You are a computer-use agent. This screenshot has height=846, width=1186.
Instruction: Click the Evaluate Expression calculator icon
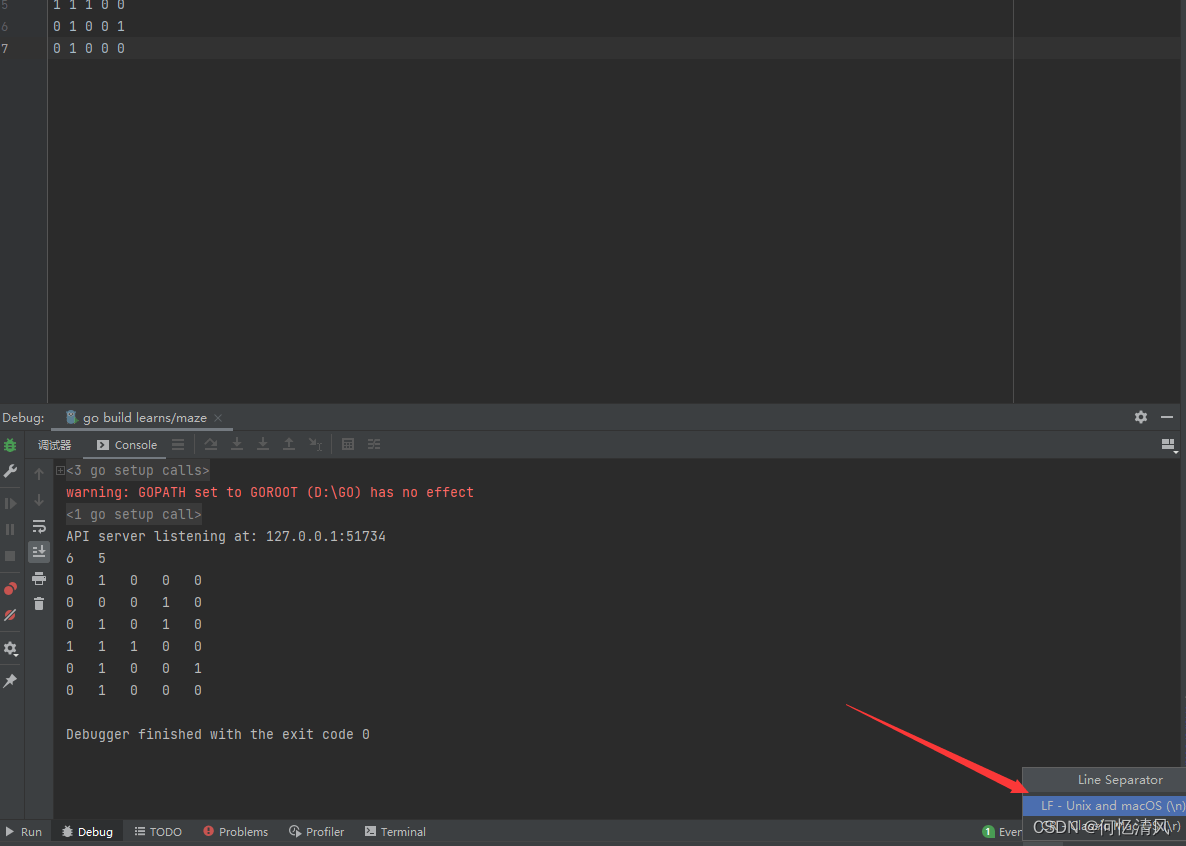348,444
